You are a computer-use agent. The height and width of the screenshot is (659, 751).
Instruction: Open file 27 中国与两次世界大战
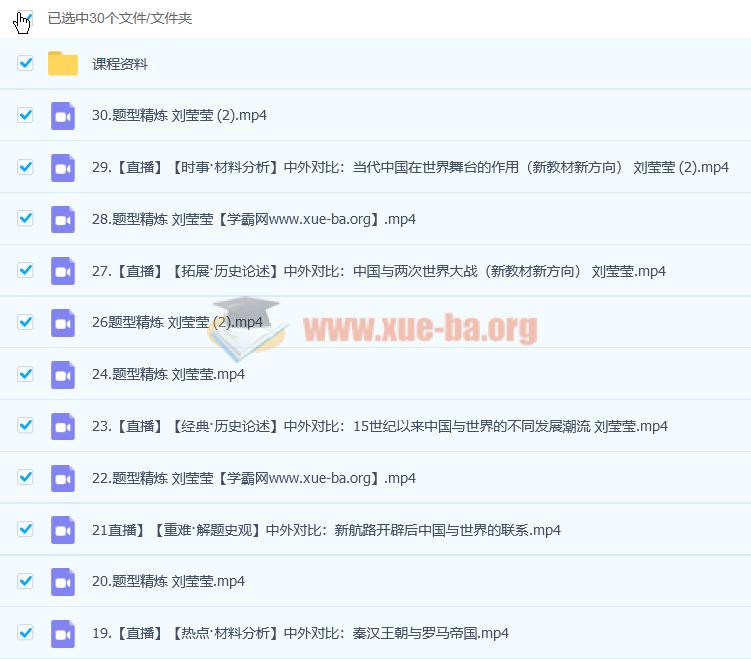click(x=378, y=271)
